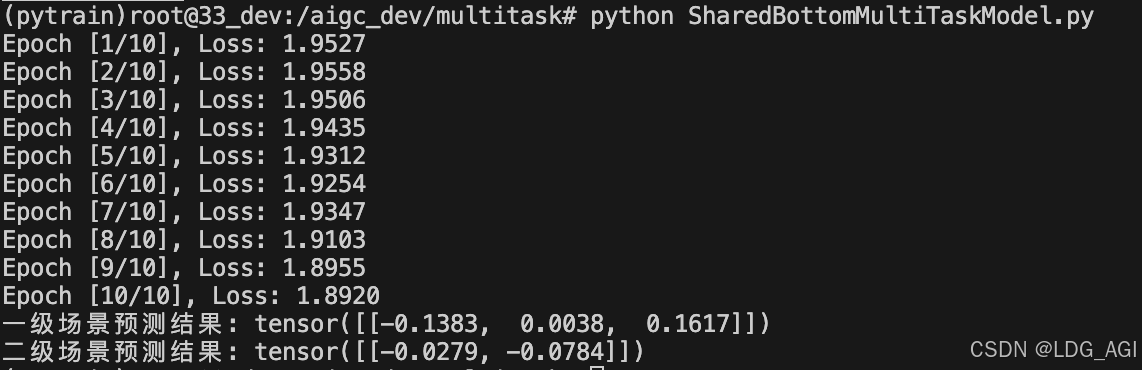The width and height of the screenshot is (1142, 370).
Task: Click loss value 1.9103
Action: (324, 240)
